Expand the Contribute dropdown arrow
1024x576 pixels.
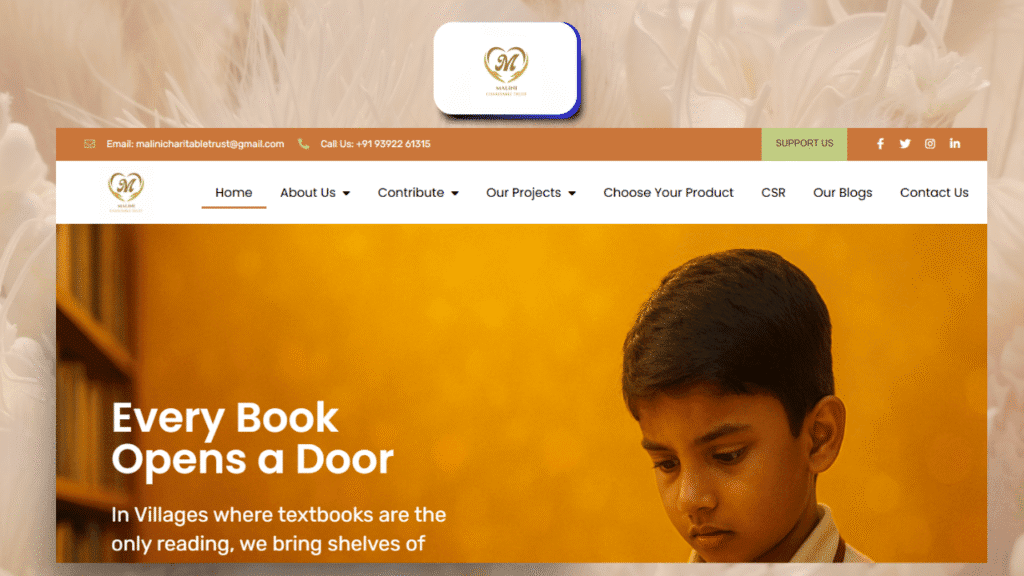pyautogui.click(x=455, y=193)
